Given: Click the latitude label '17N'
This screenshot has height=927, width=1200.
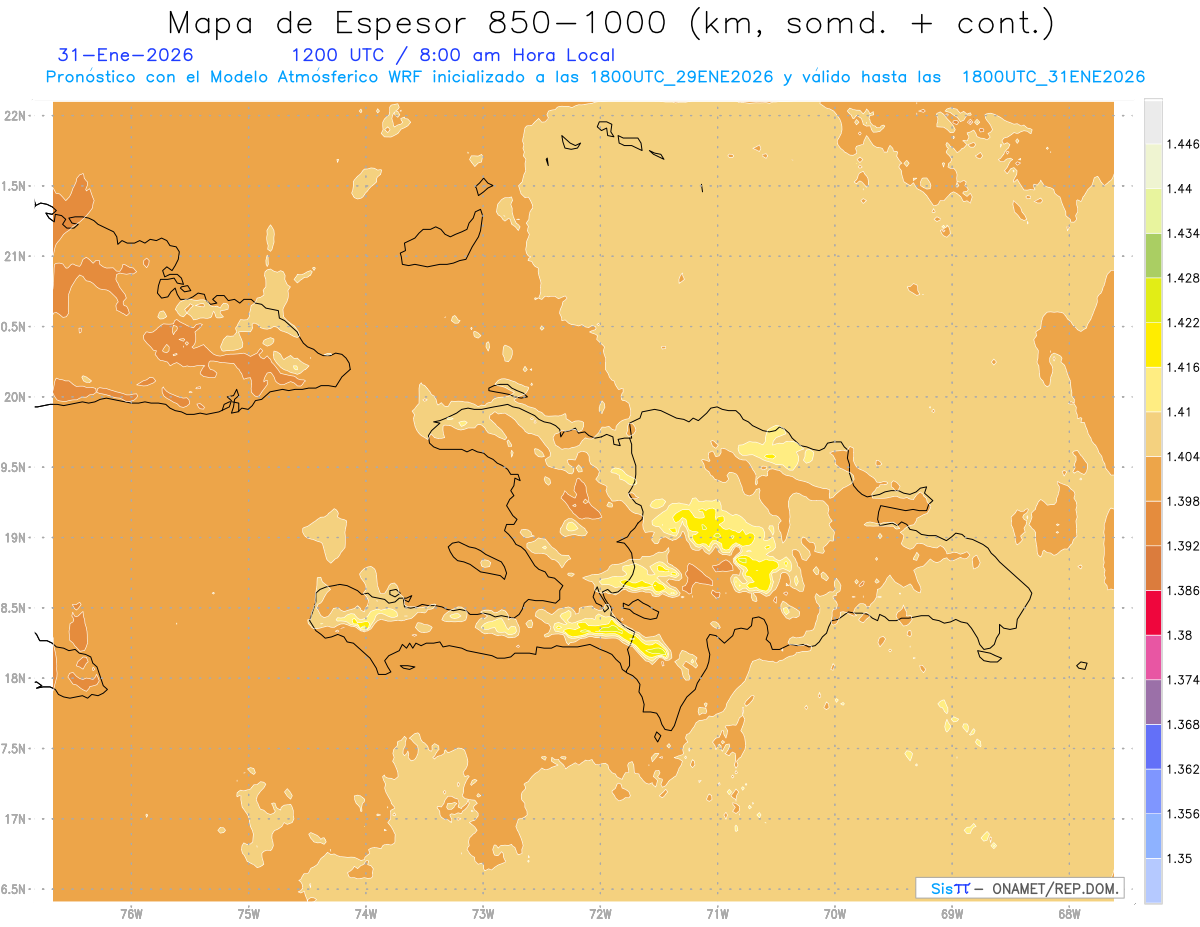Looking at the screenshot, I should pos(16,819).
